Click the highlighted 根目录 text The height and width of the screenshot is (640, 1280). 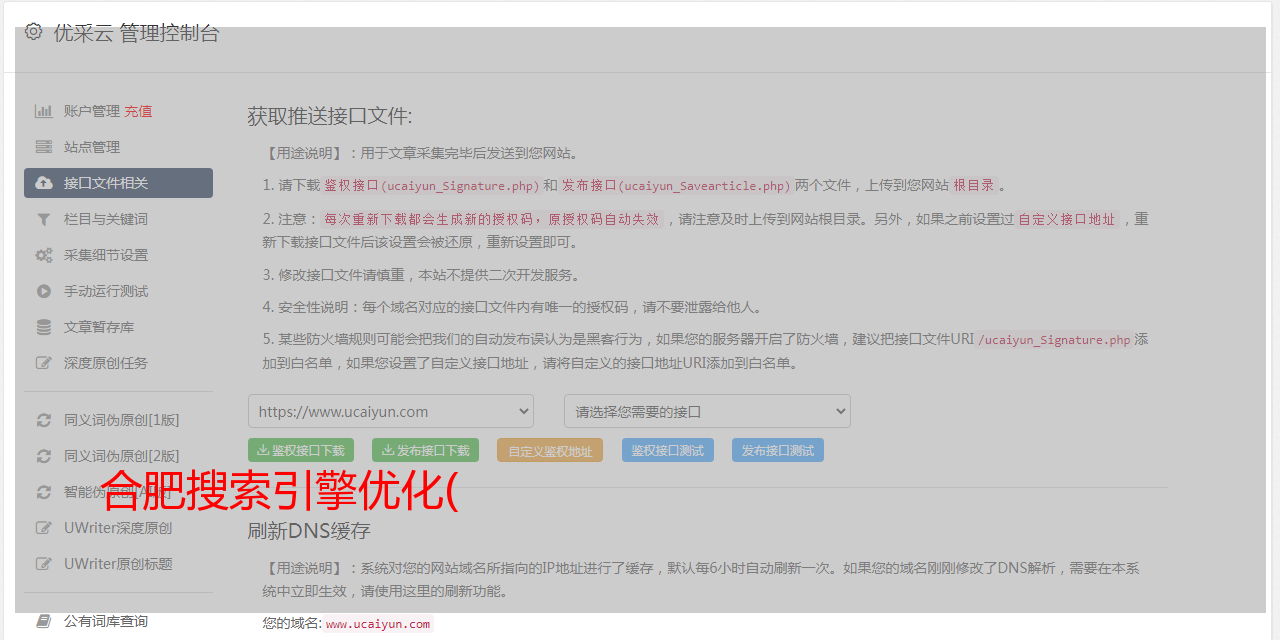pyautogui.click(x=974, y=186)
